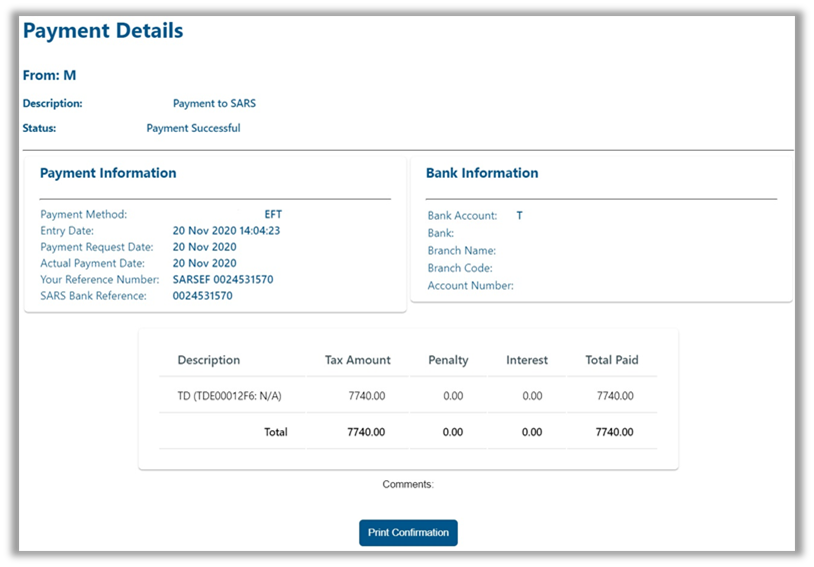Click the 'Your Reference Number:' label

[x=100, y=279]
